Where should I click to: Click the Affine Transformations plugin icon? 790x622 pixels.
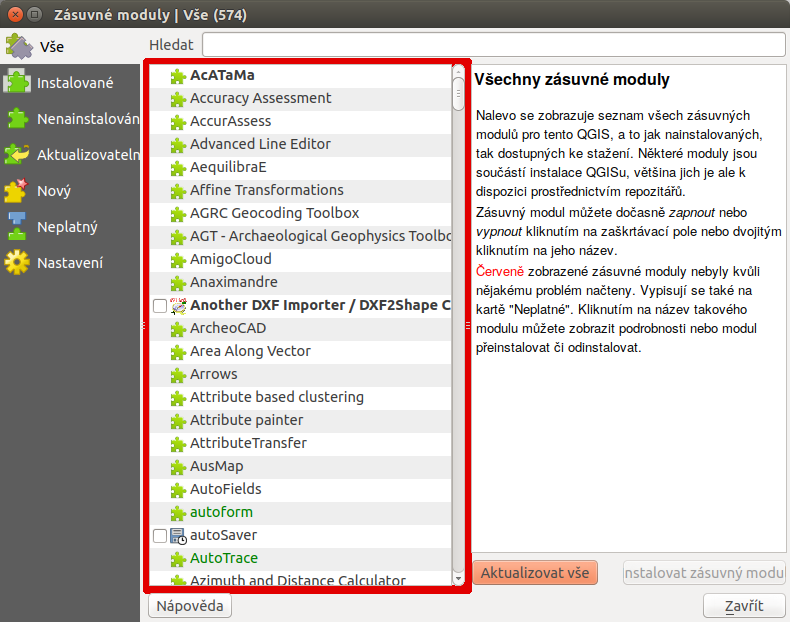tap(178, 191)
